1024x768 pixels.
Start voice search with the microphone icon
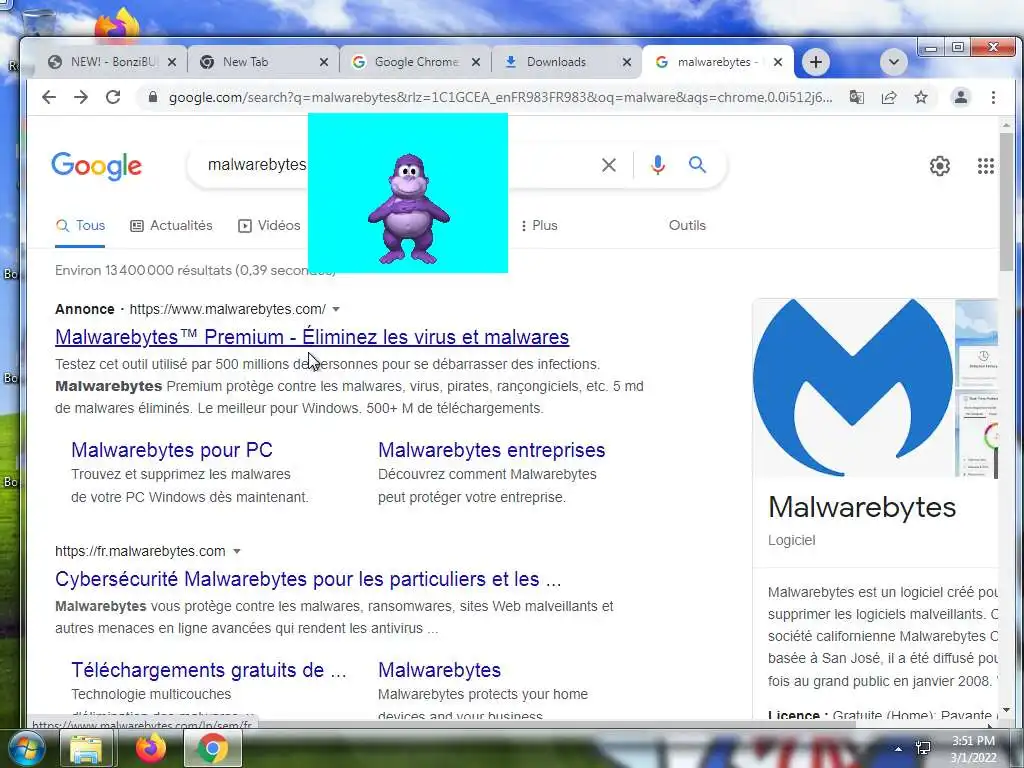tap(658, 165)
